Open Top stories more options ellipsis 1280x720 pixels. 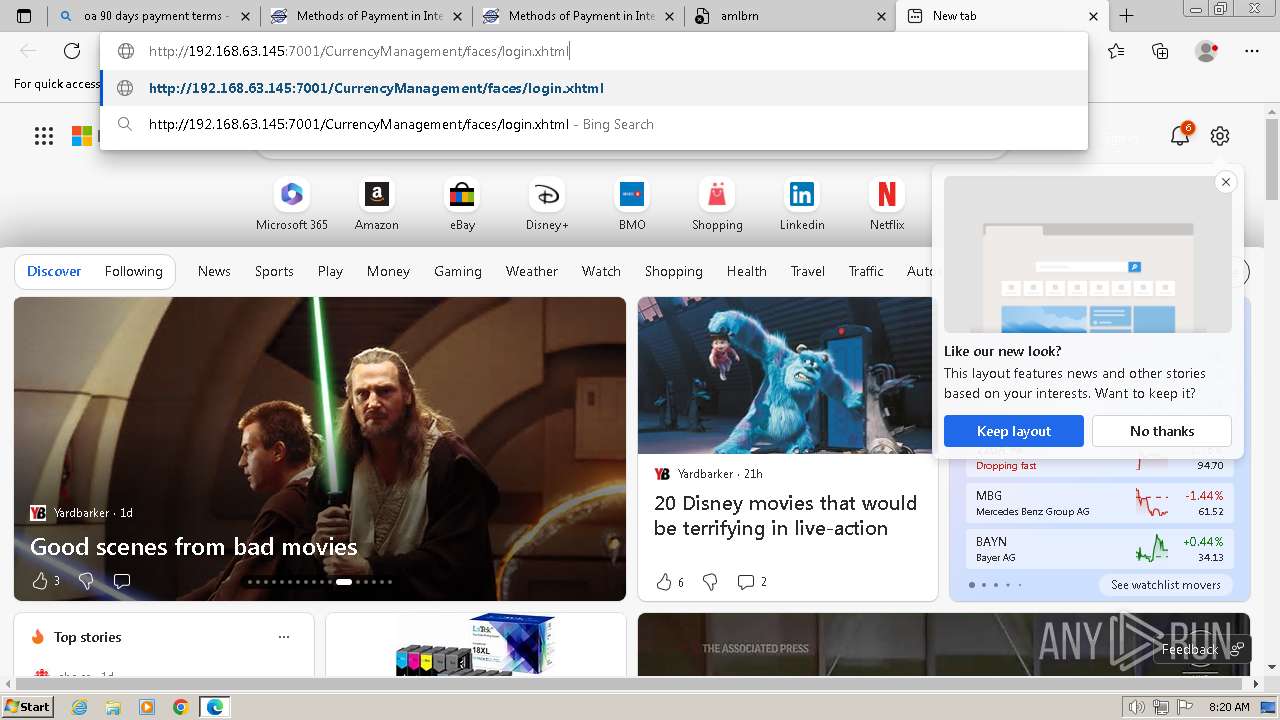click(284, 637)
